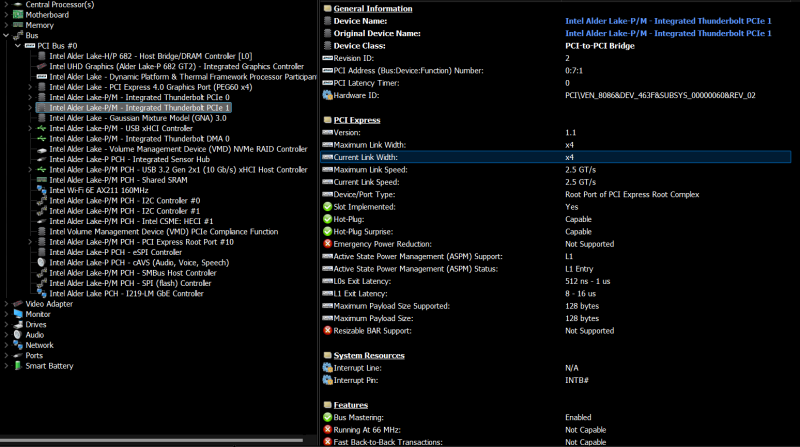The image size is (800, 447).
Task: Collapse the Bus tree node
Action: (6, 35)
